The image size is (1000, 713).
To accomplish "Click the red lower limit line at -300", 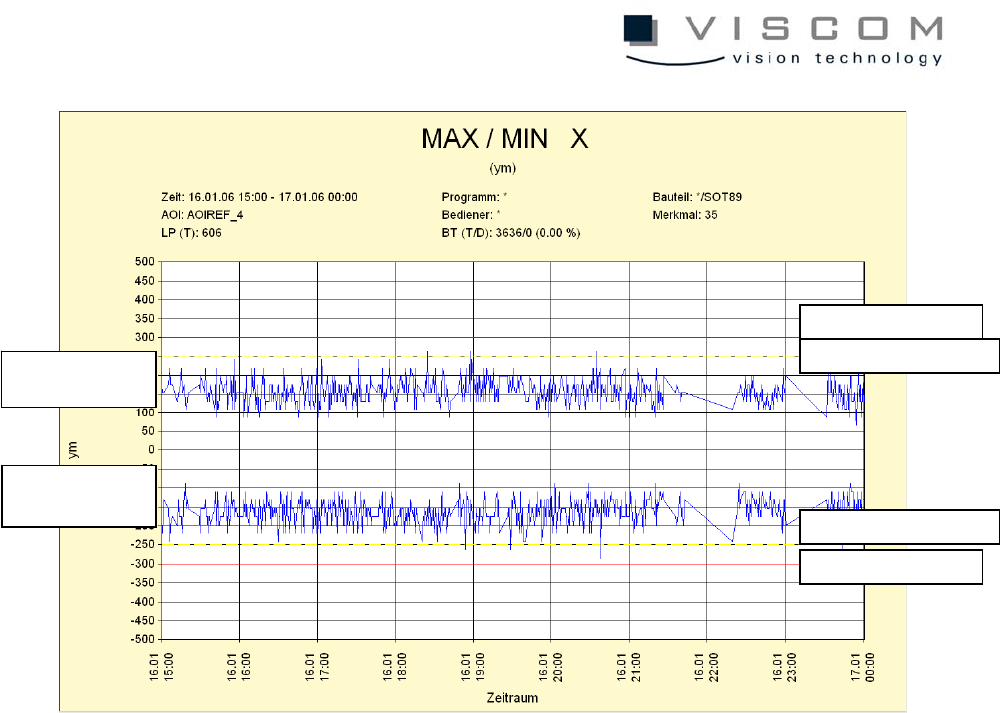I will tap(480, 564).
